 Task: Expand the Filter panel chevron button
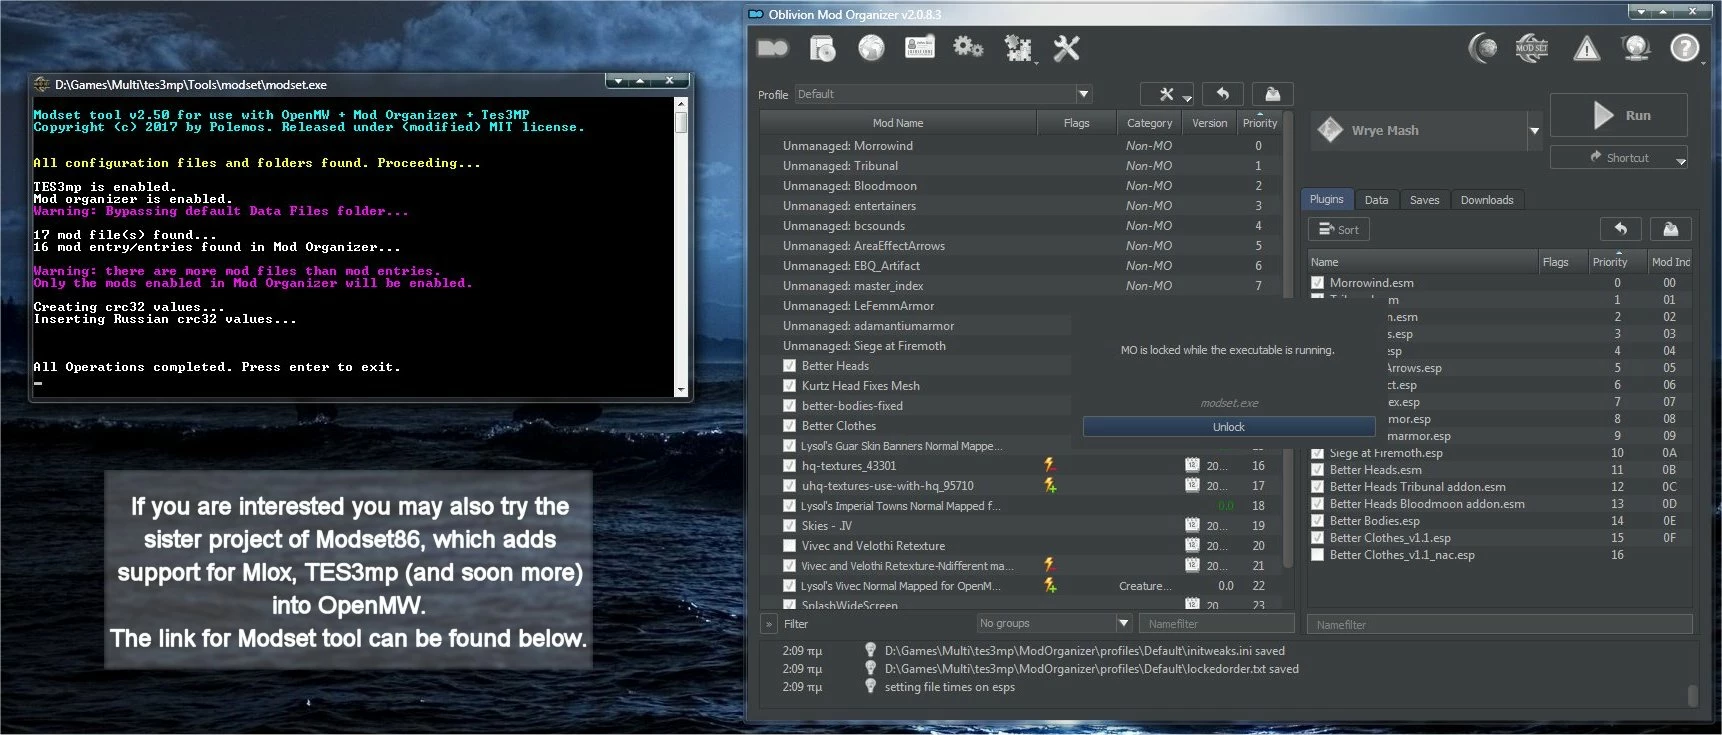click(x=769, y=623)
